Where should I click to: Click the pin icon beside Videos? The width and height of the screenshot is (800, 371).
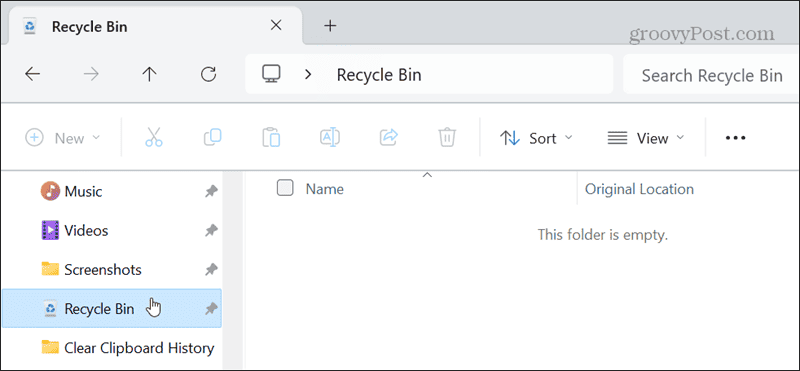click(211, 231)
